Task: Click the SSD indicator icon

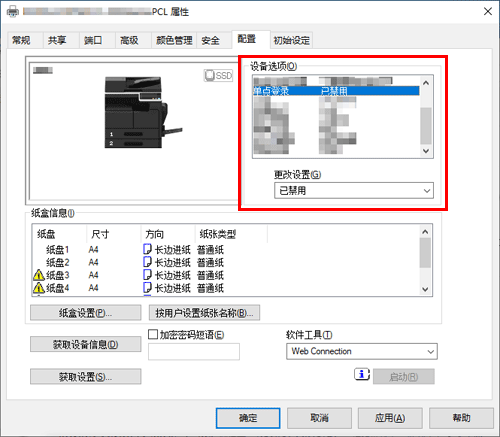Action: (218, 75)
